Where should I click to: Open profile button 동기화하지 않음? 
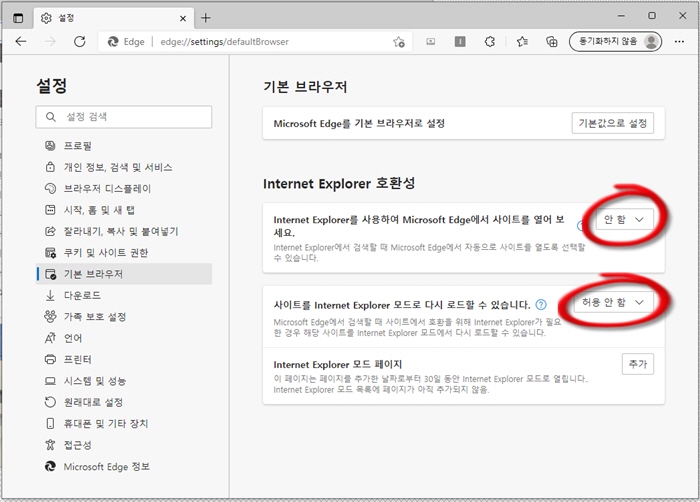coord(615,42)
